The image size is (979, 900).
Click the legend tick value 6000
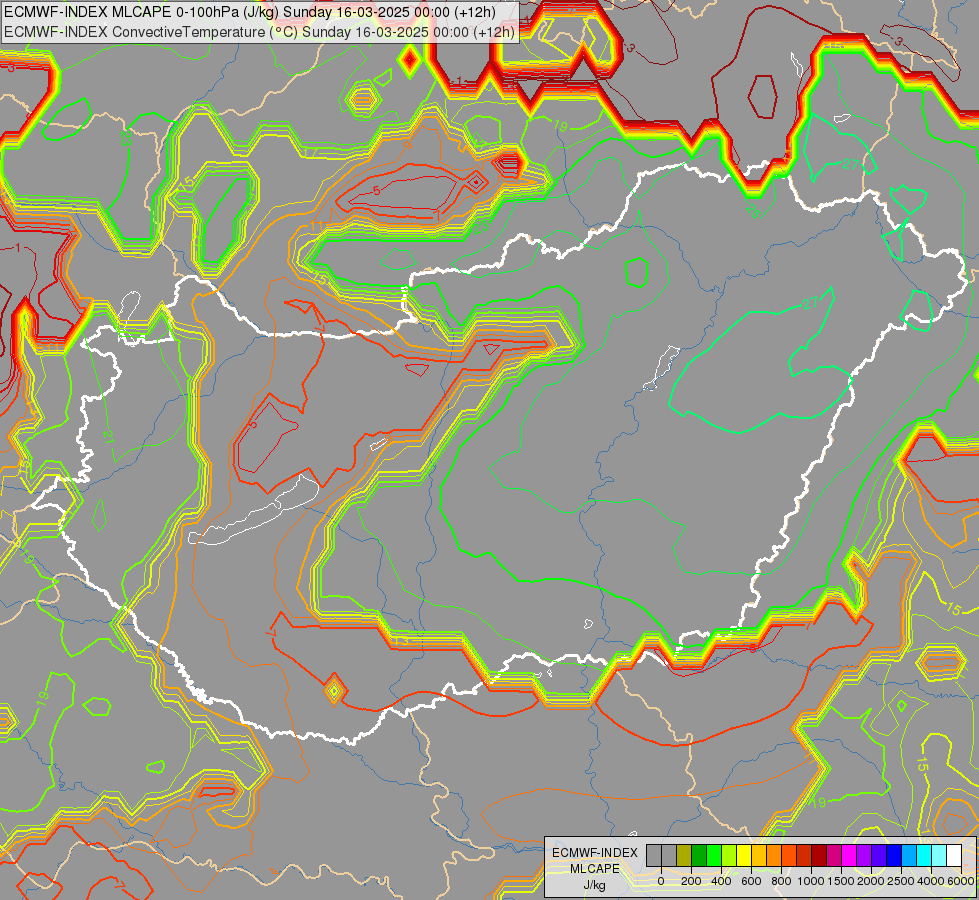point(961,881)
